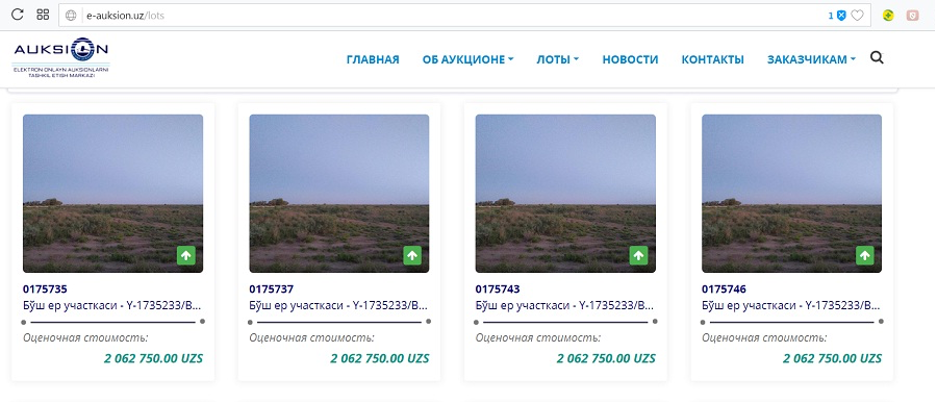Open the НОВОСТИ menu item
935x402 pixels.
(x=630, y=60)
